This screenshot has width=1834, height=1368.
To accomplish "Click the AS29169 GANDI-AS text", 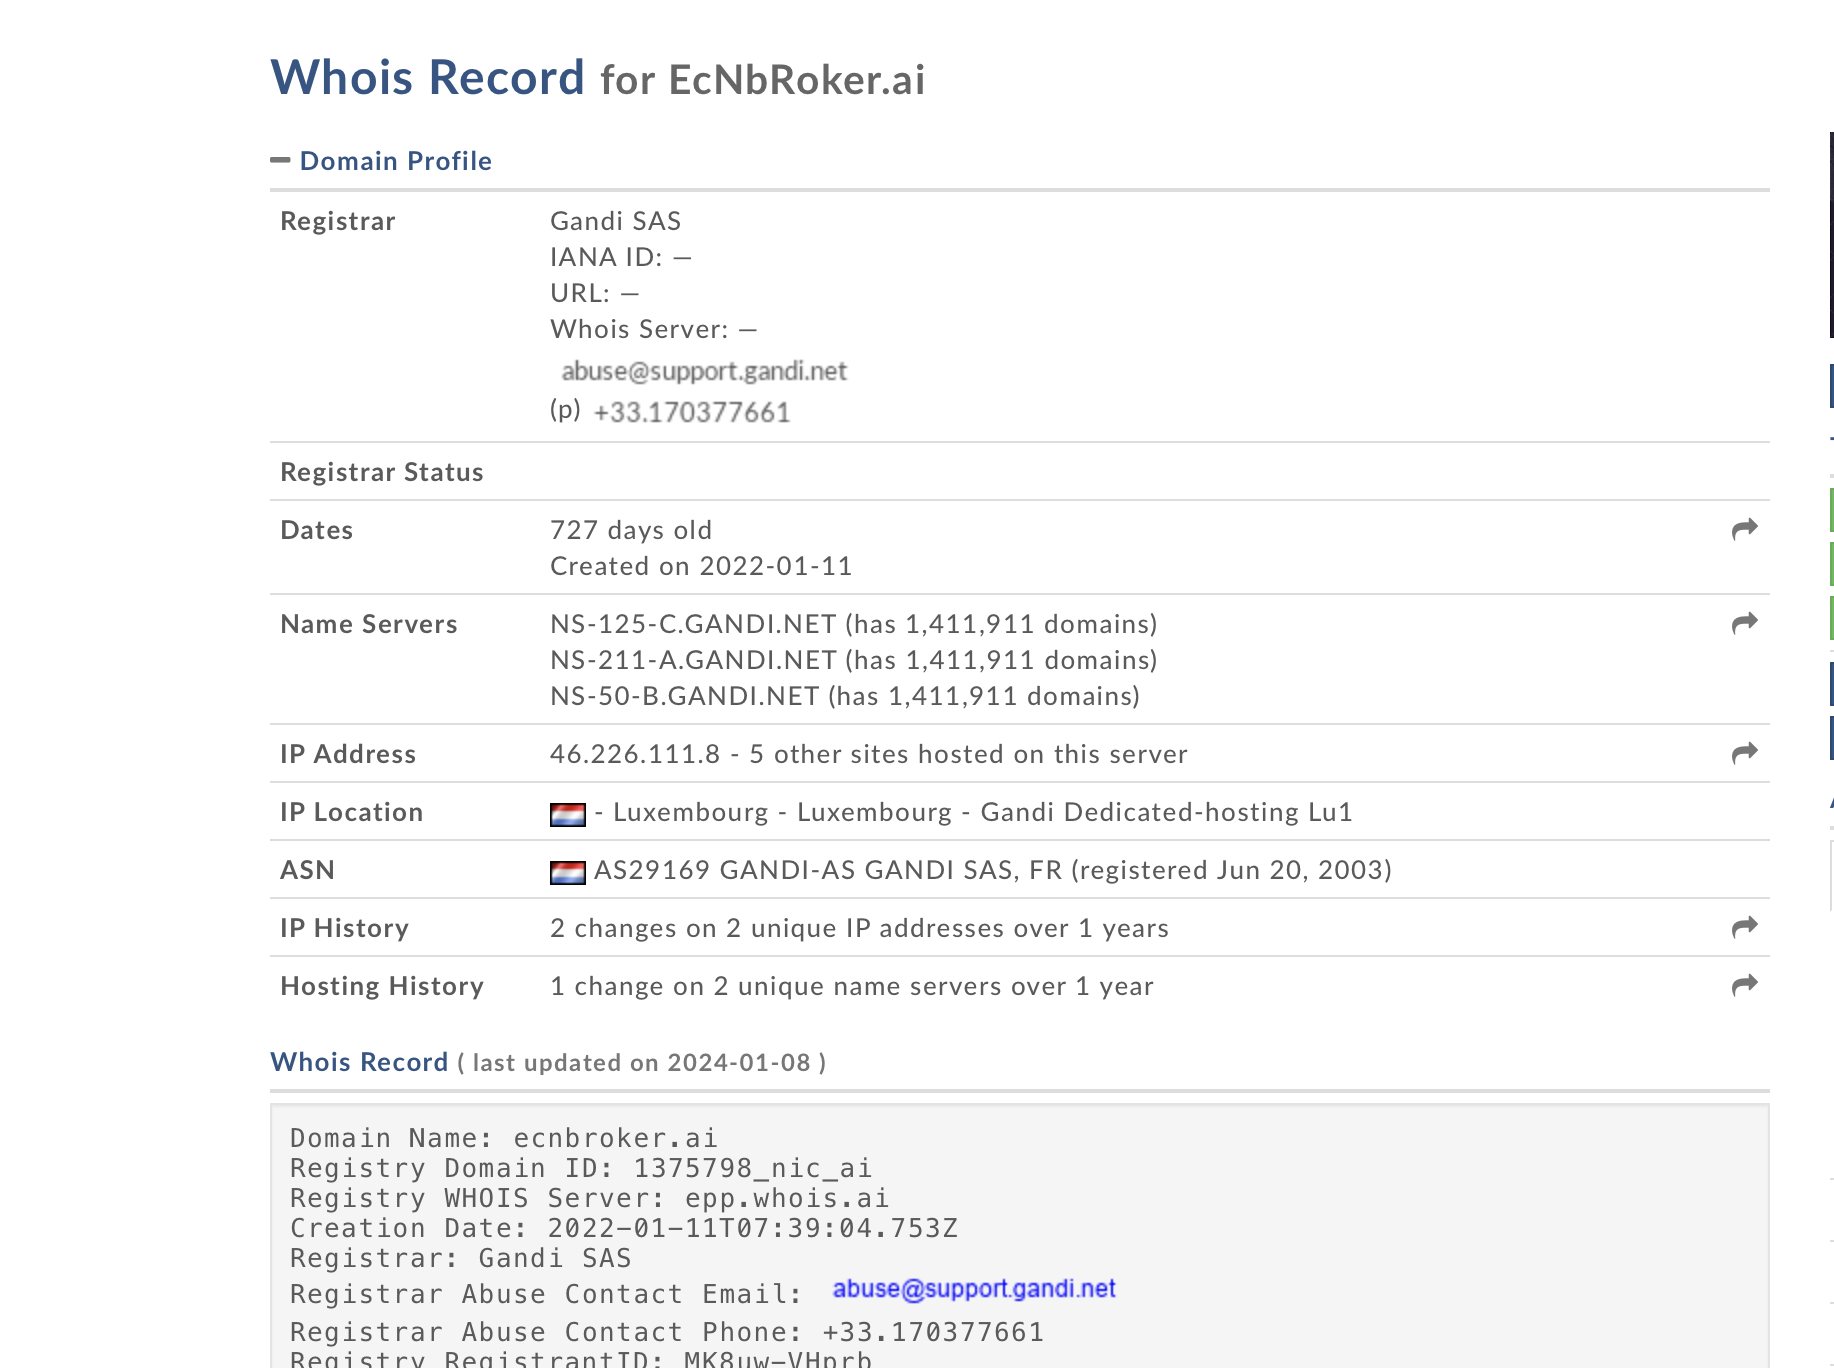I will pyautogui.click(x=725, y=870).
